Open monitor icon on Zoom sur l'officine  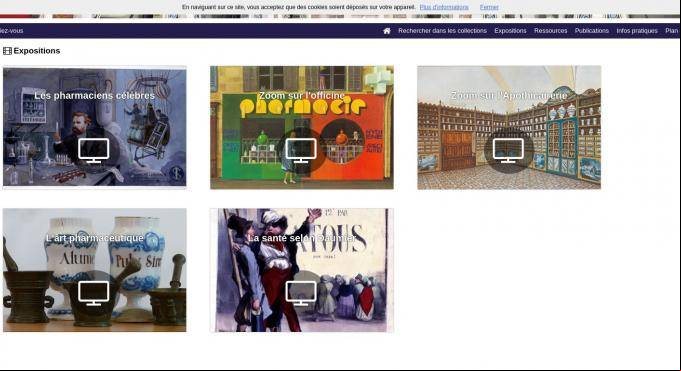pos(301,150)
